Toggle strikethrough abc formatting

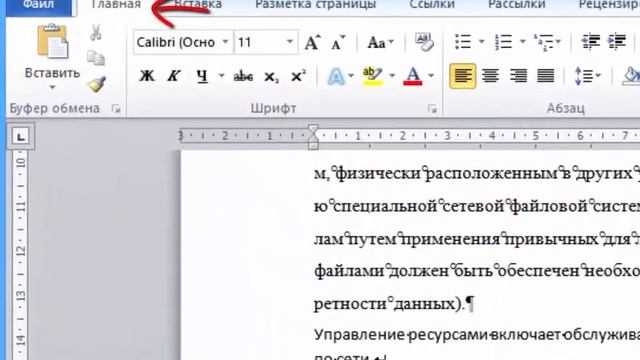(x=243, y=76)
